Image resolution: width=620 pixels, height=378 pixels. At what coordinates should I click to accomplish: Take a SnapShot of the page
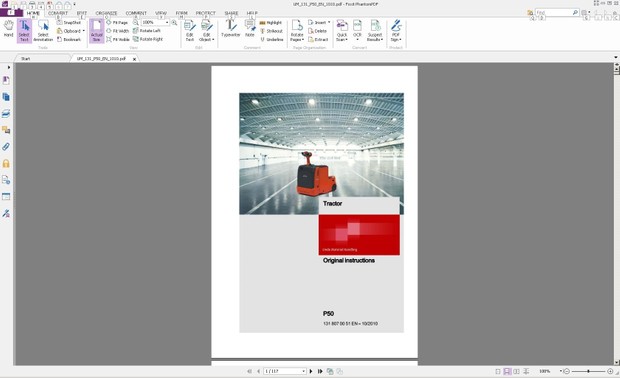pos(69,23)
